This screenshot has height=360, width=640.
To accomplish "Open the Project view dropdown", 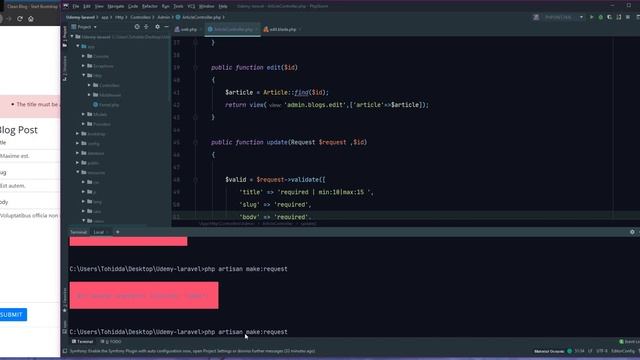I will [84, 27].
